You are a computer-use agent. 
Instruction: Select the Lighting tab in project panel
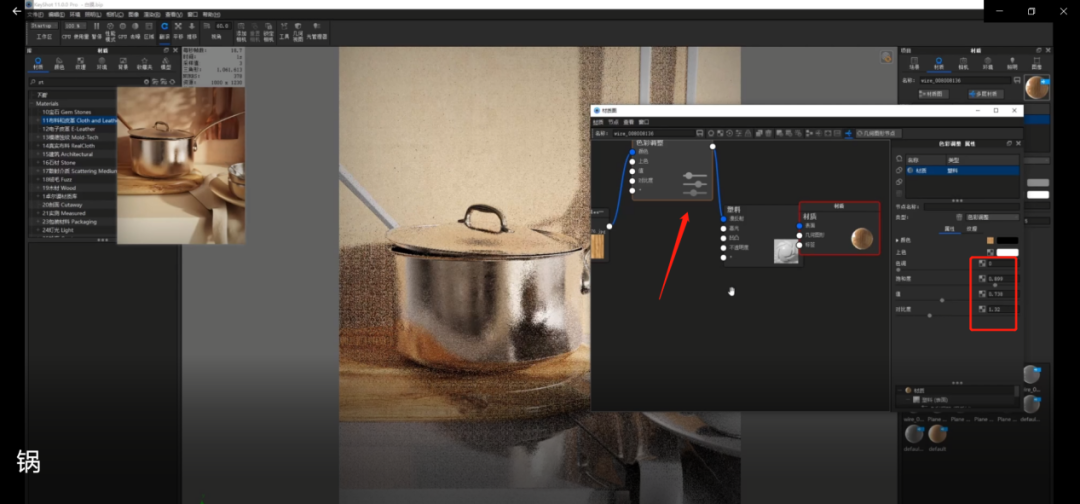pos(1013,62)
